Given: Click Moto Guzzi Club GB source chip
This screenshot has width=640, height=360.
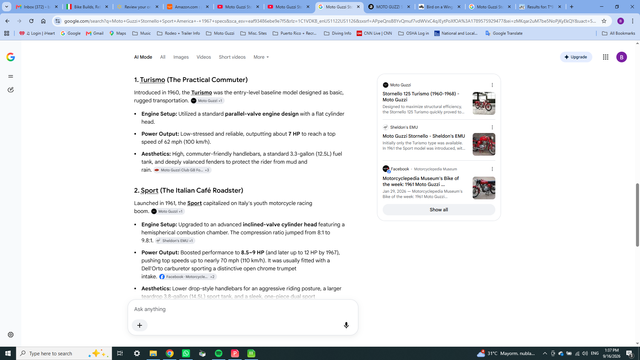Looking at the screenshot, I should [x=182, y=170].
